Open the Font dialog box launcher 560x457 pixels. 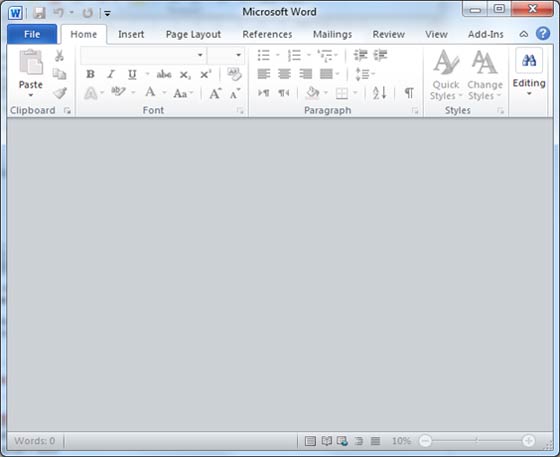coord(240,111)
